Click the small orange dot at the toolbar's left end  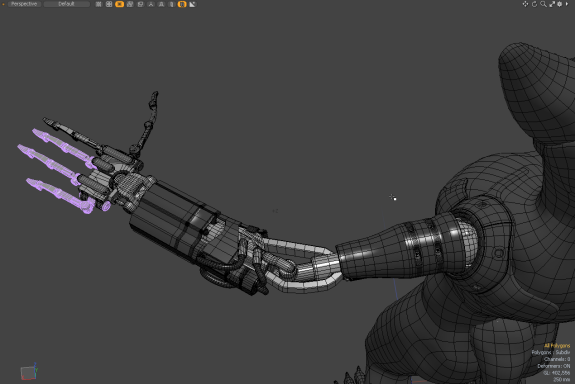tap(4, 4)
